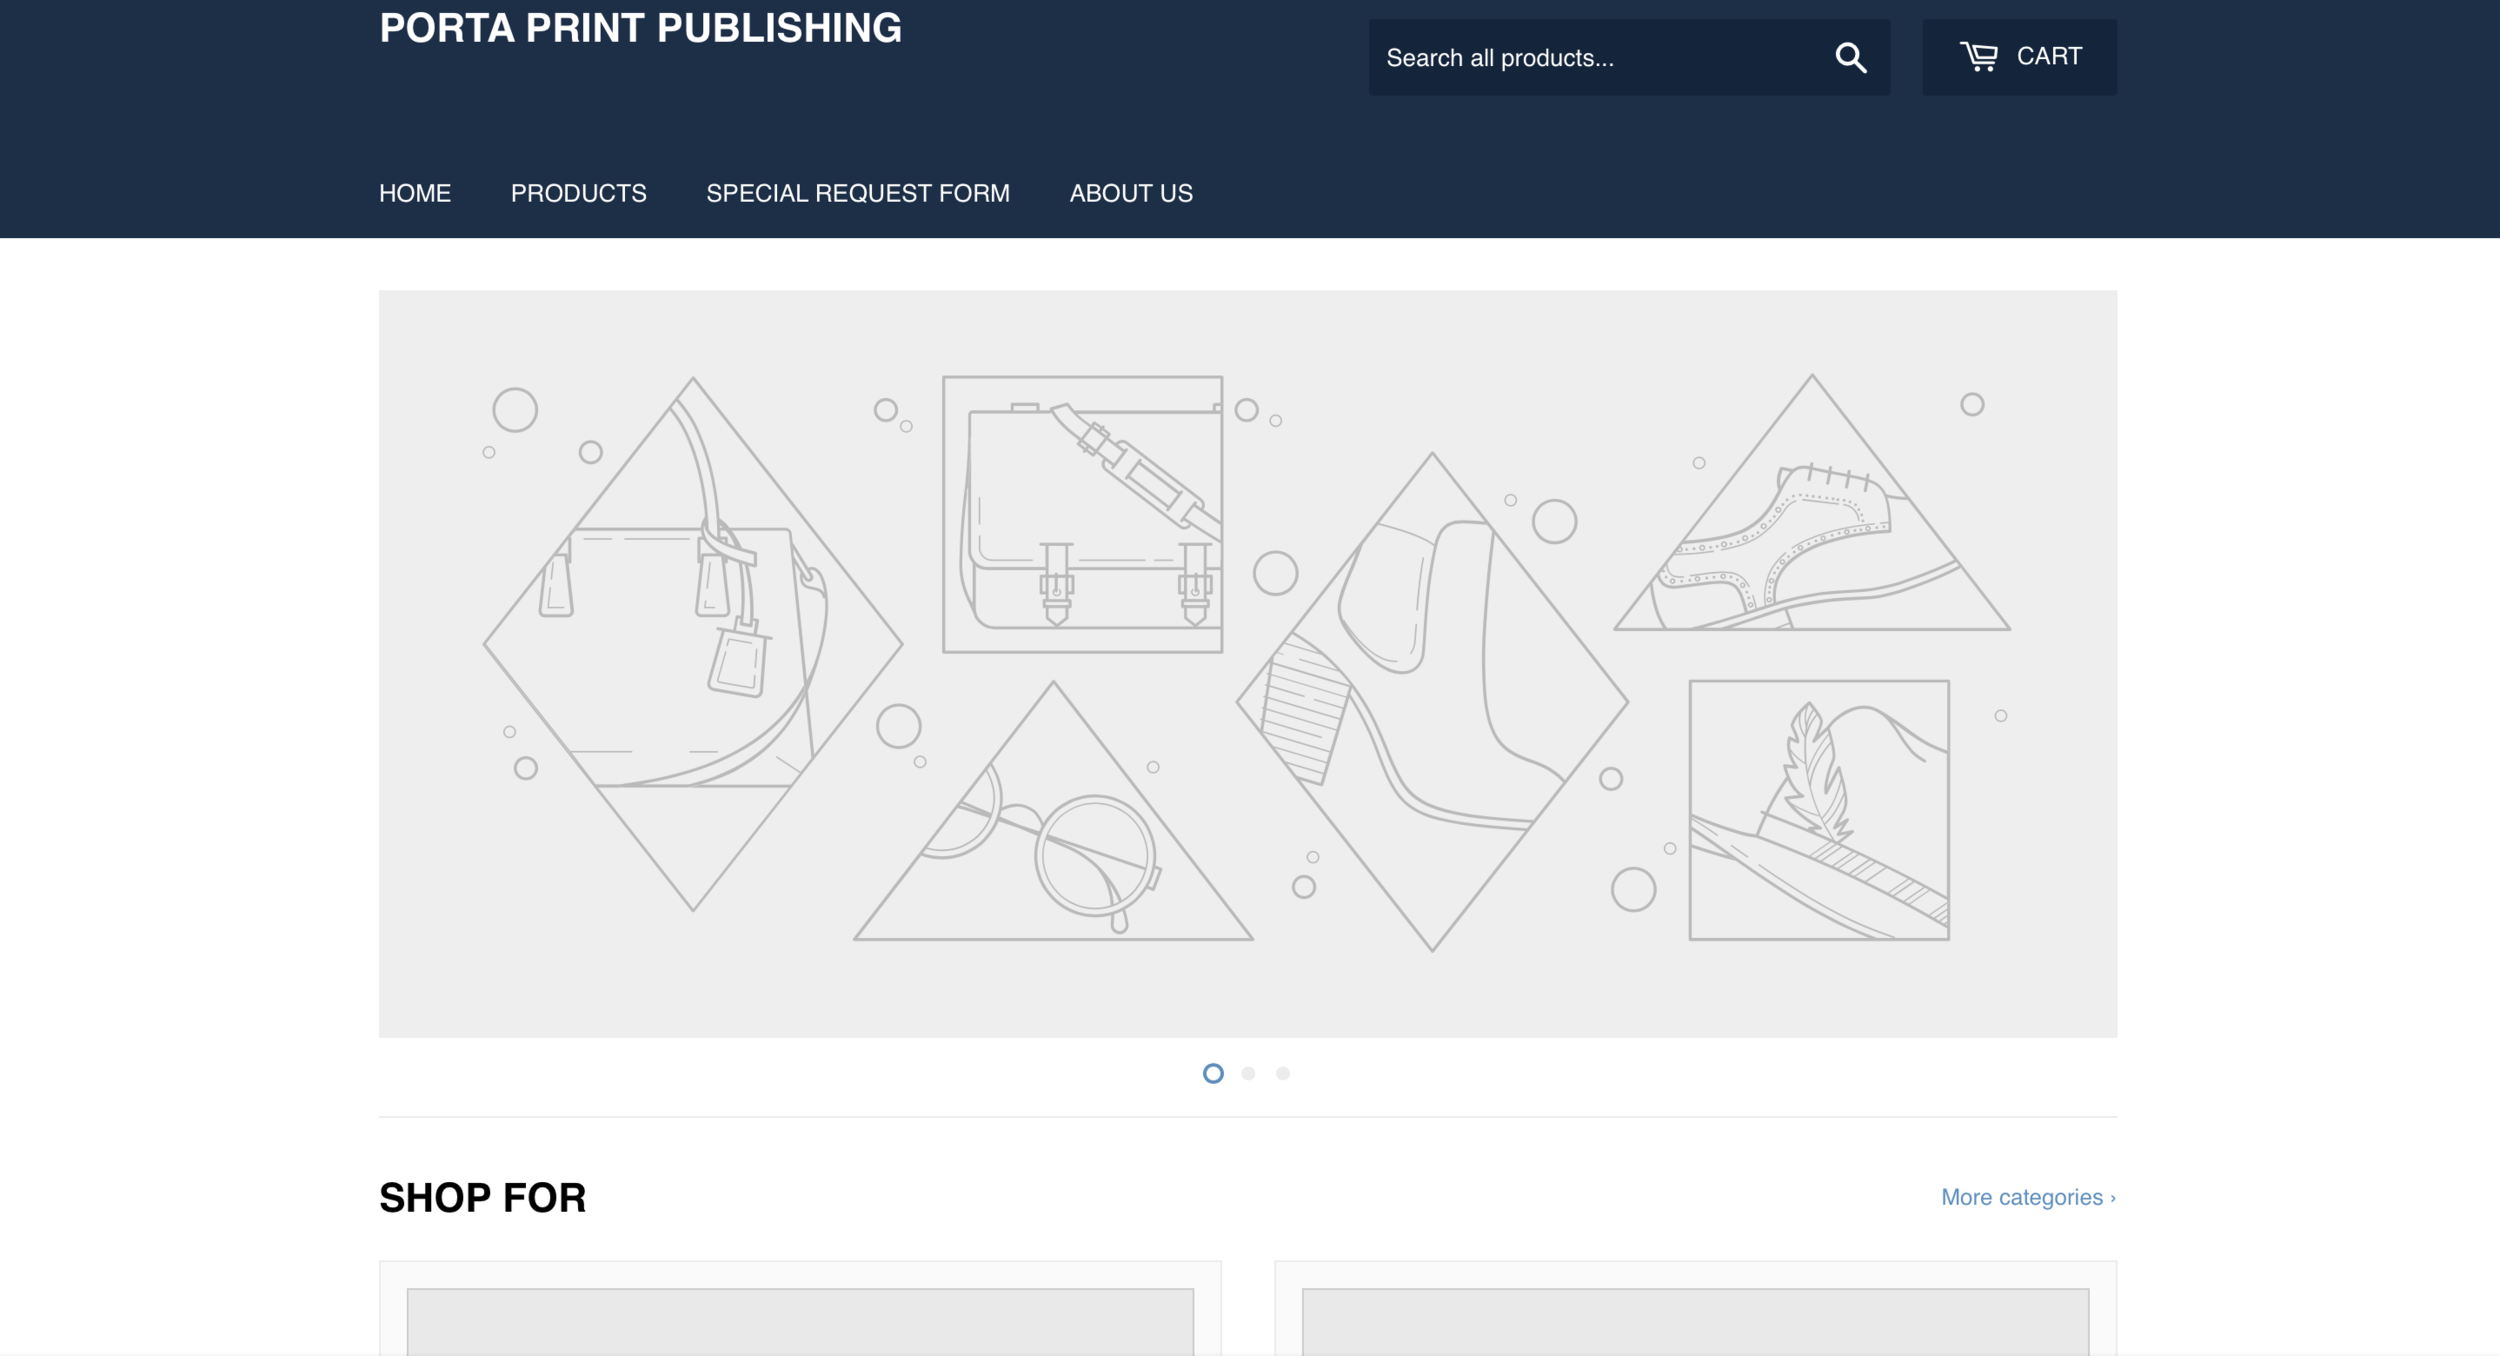Click the shopping cart icon

(x=1978, y=56)
